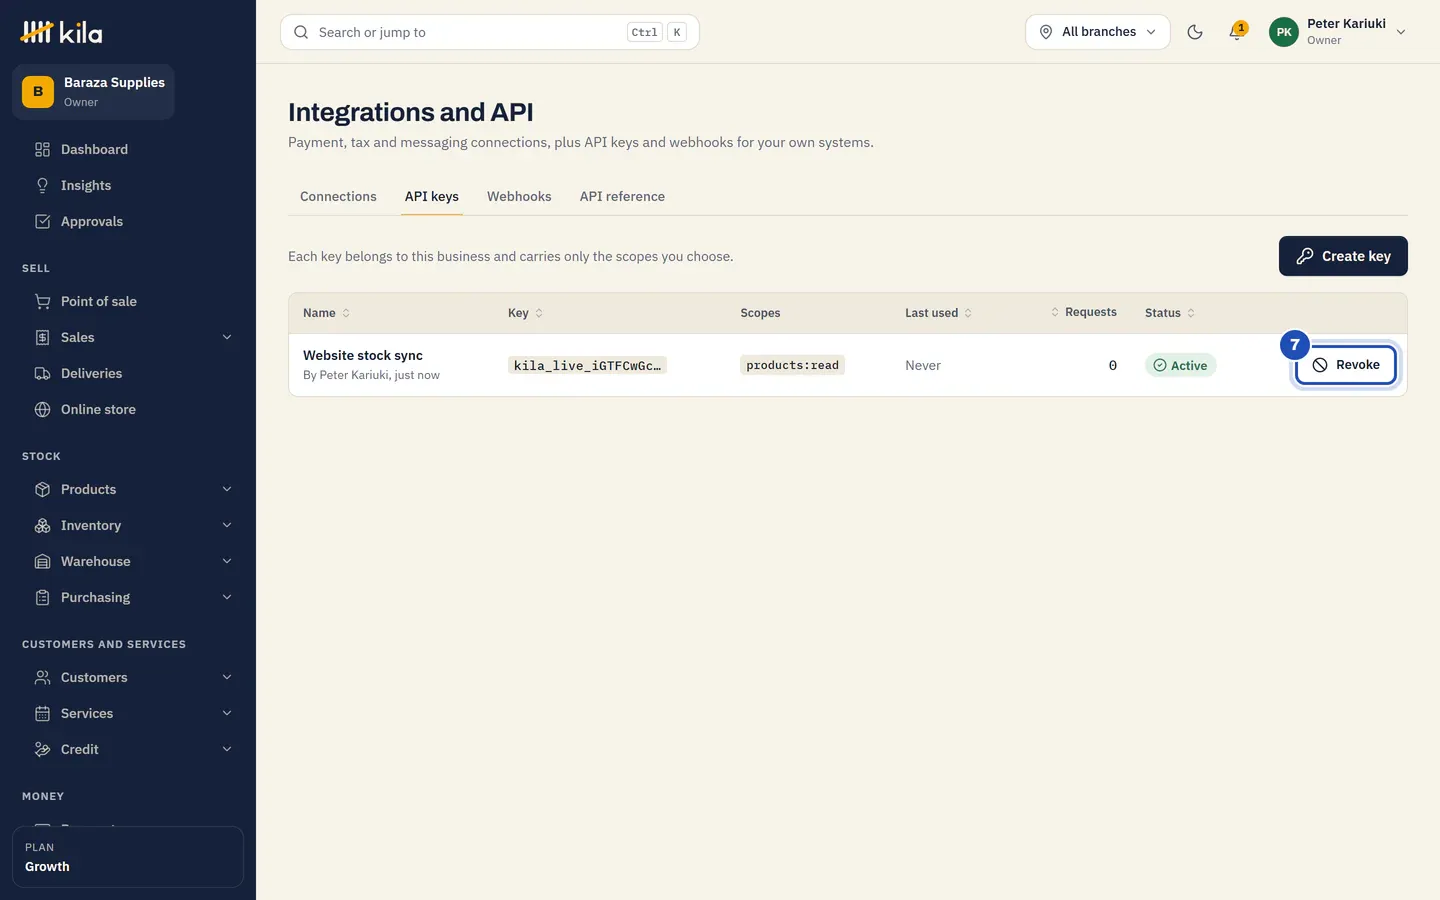Focus the Search or jump to field
This screenshot has height=900, width=1440.
click(490, 32)
